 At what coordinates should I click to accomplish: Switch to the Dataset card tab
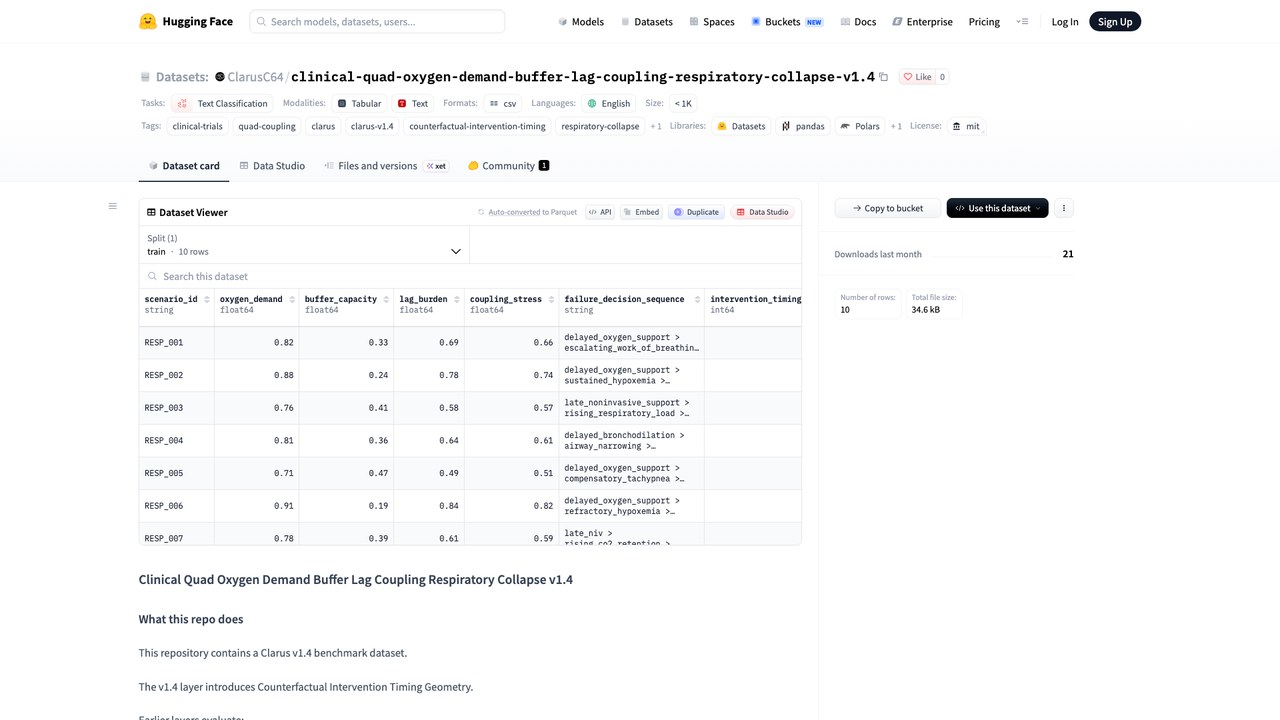pos(184,166)
